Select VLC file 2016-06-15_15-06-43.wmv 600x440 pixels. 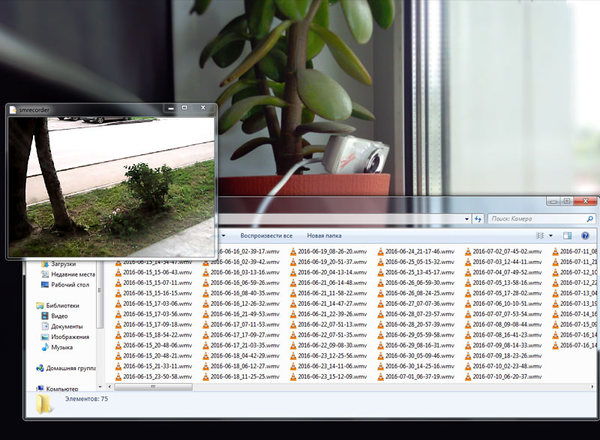[155, 272]
